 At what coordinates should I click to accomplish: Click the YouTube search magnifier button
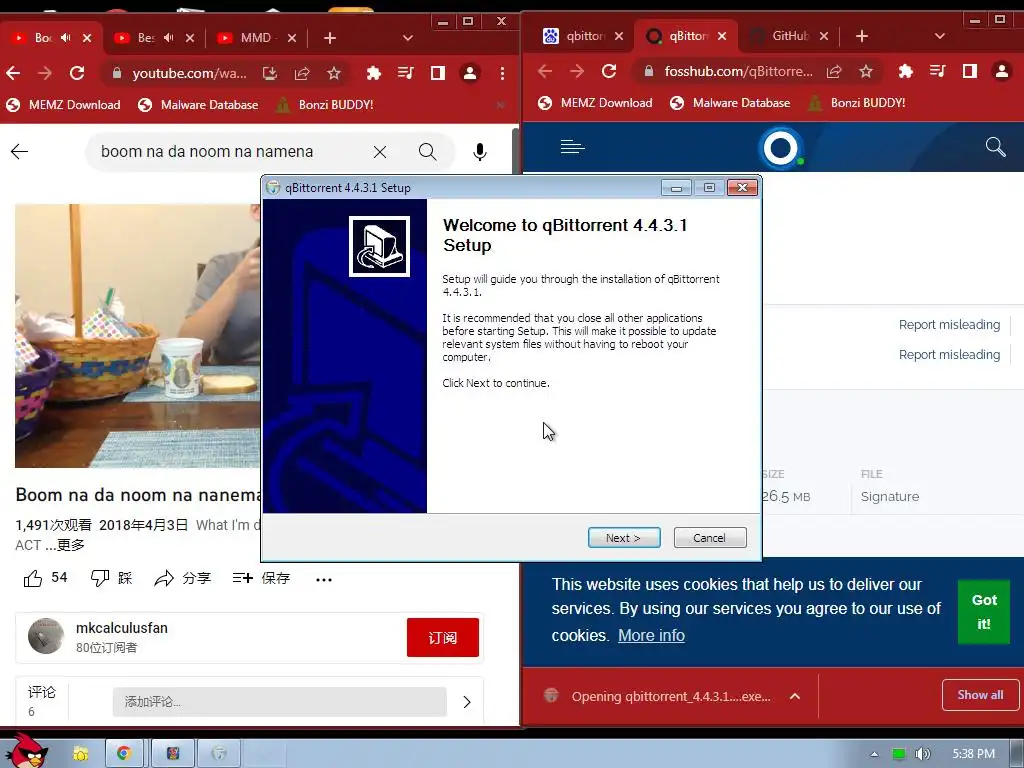point(428,152)
